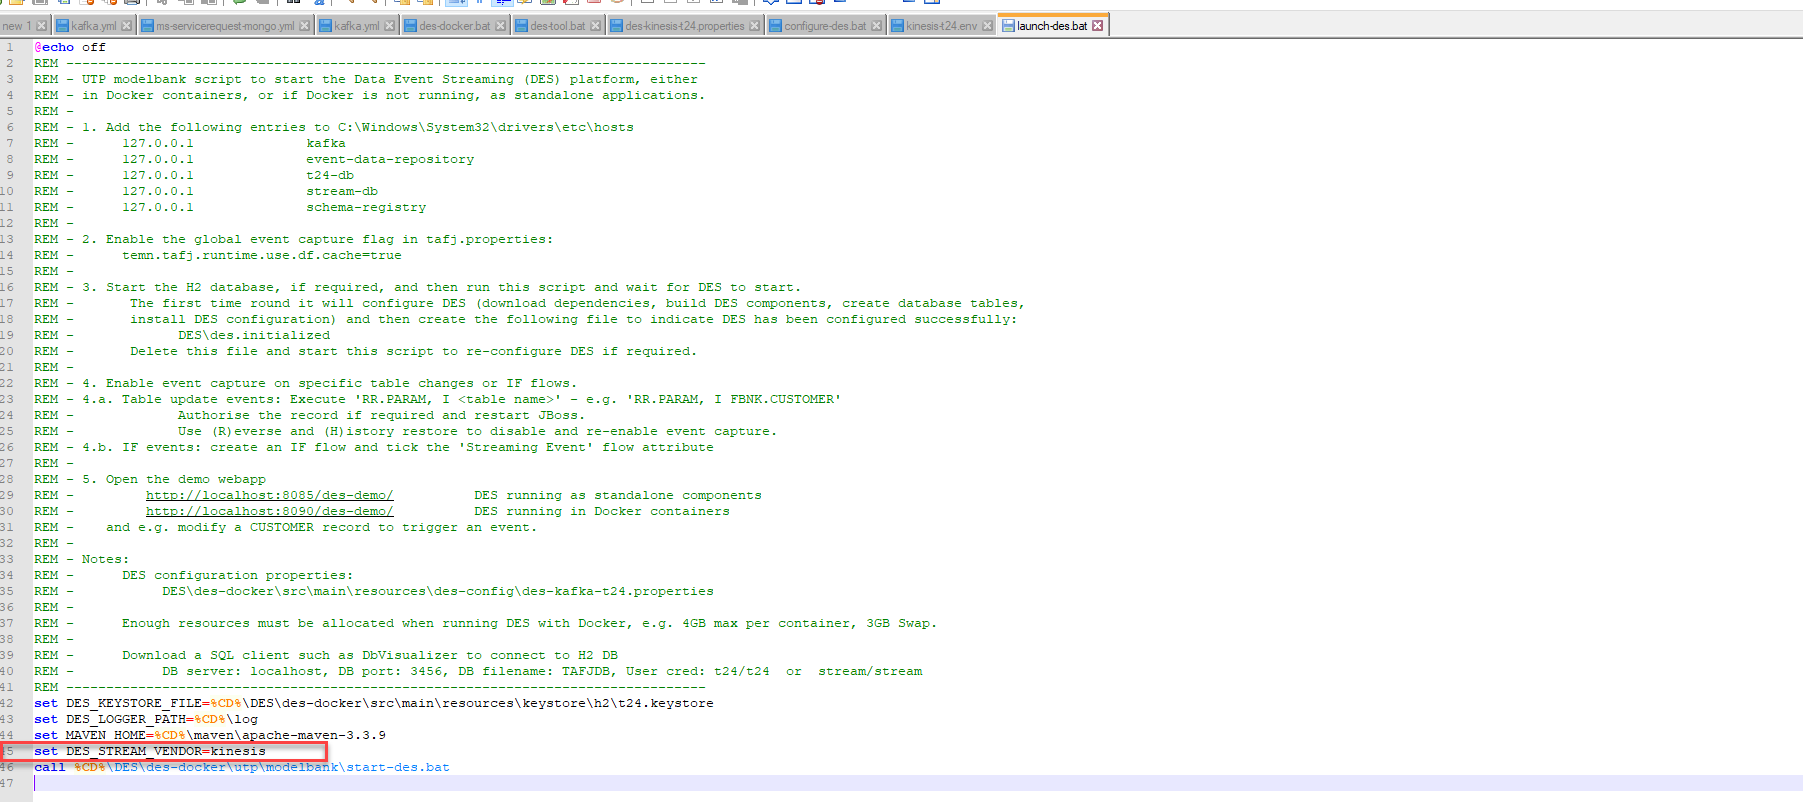
Task: Close the configure-des.bat tab
Action: pyautogui.click(x=877, y=26)
